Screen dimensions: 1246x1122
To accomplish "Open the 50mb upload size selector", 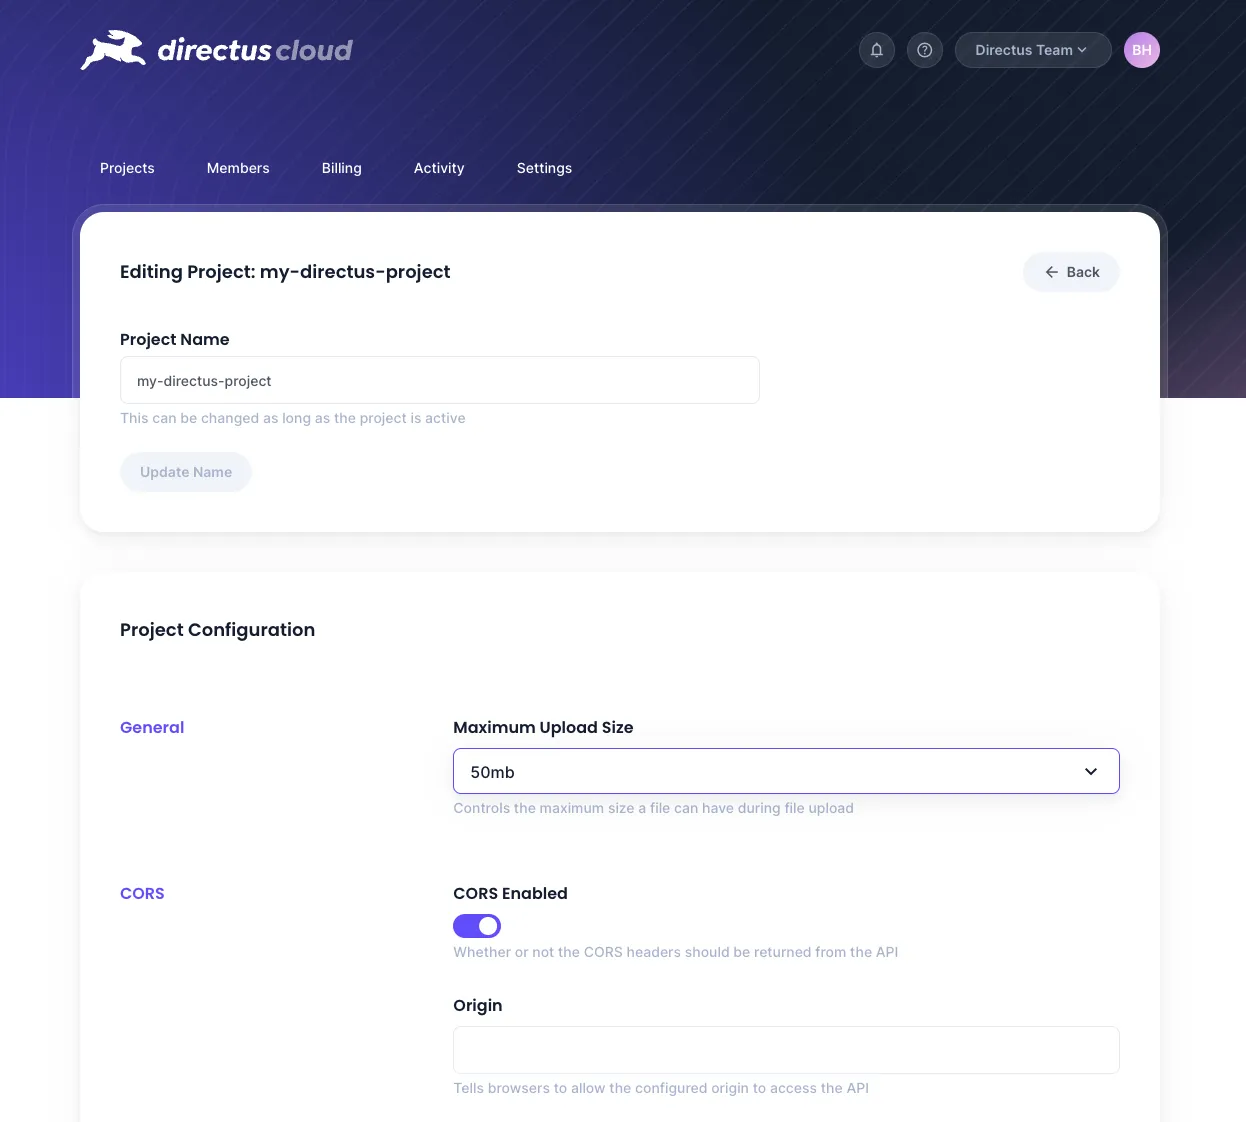I will [x=786, y=771].
